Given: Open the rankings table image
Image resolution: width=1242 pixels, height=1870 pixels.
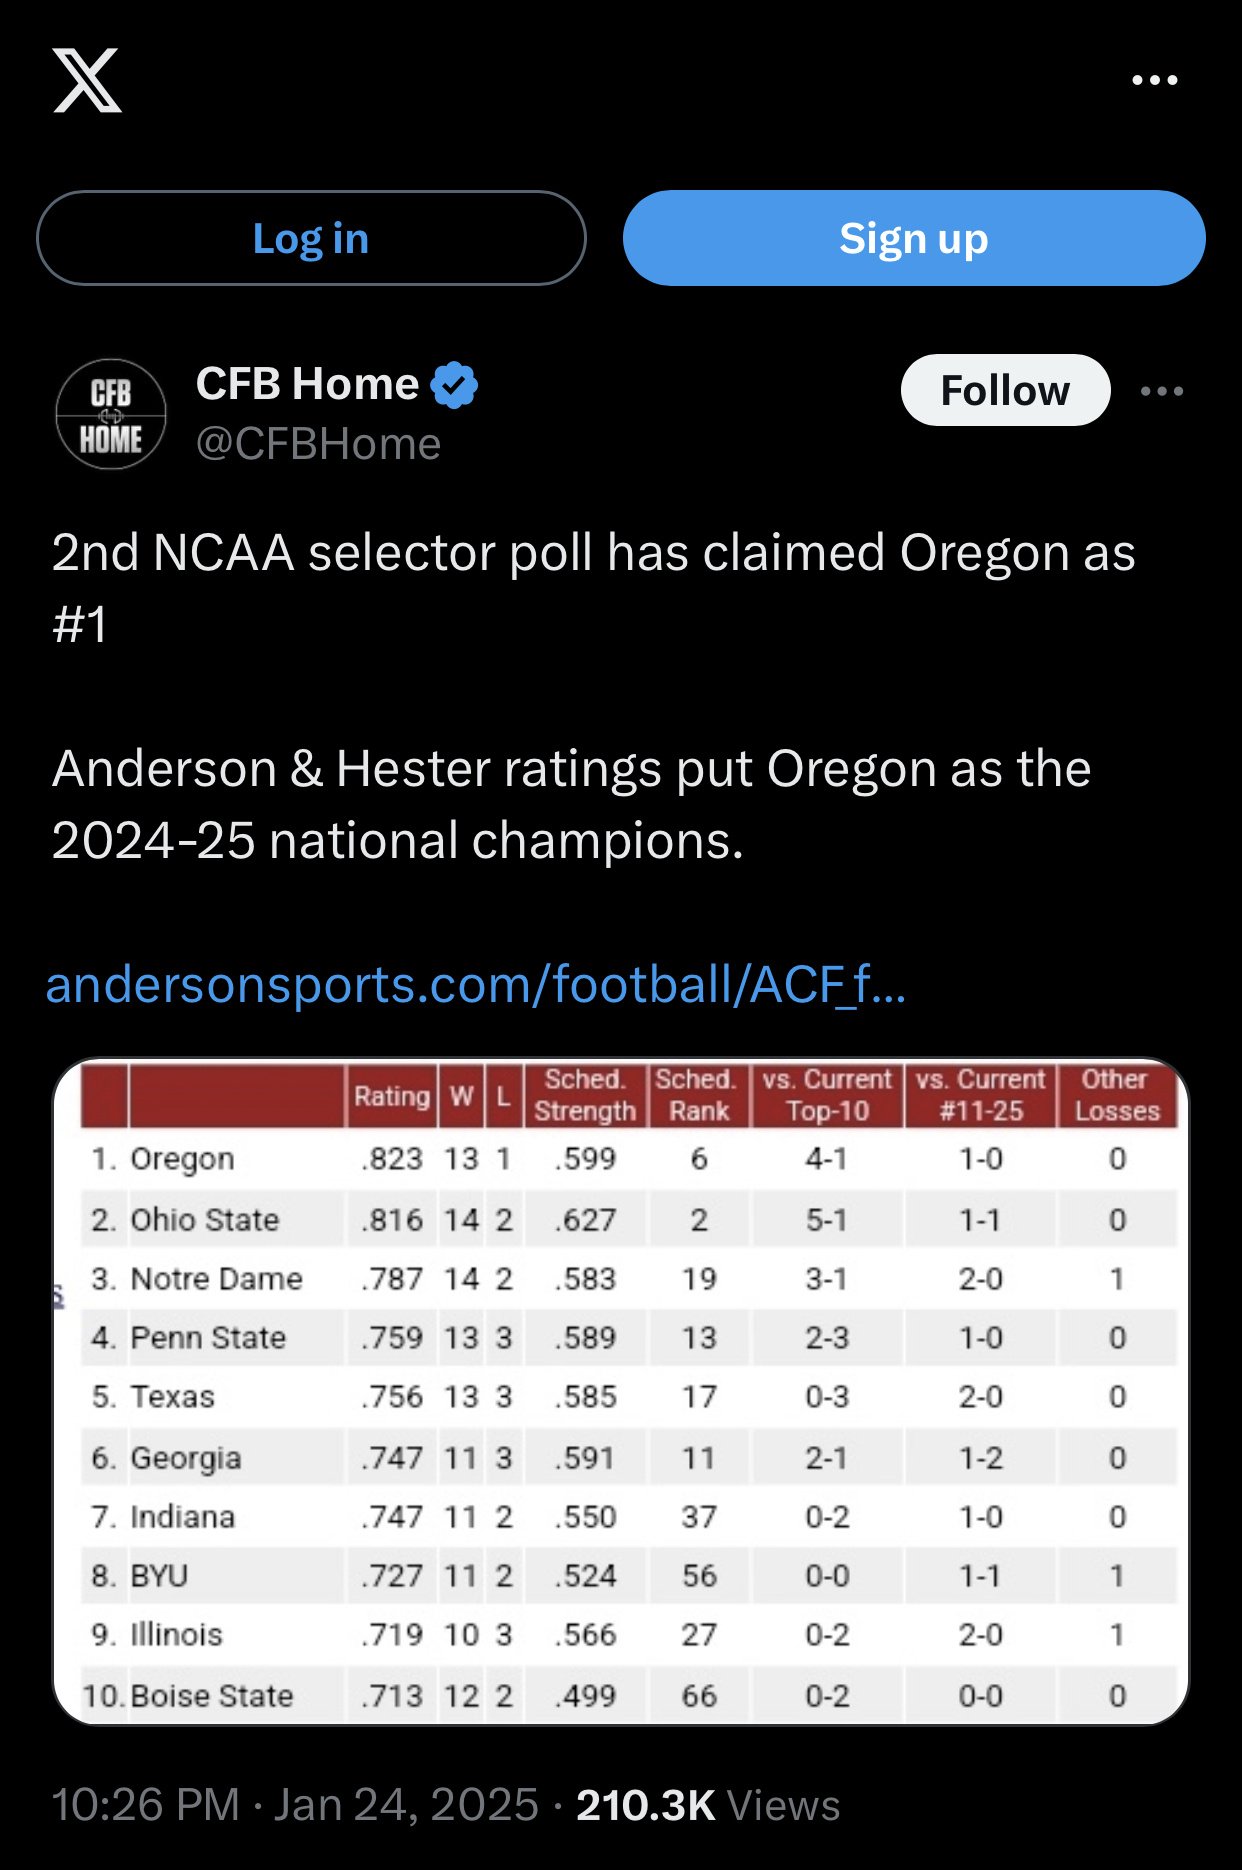Looking at the screenshot, I should pos(620,1390).
